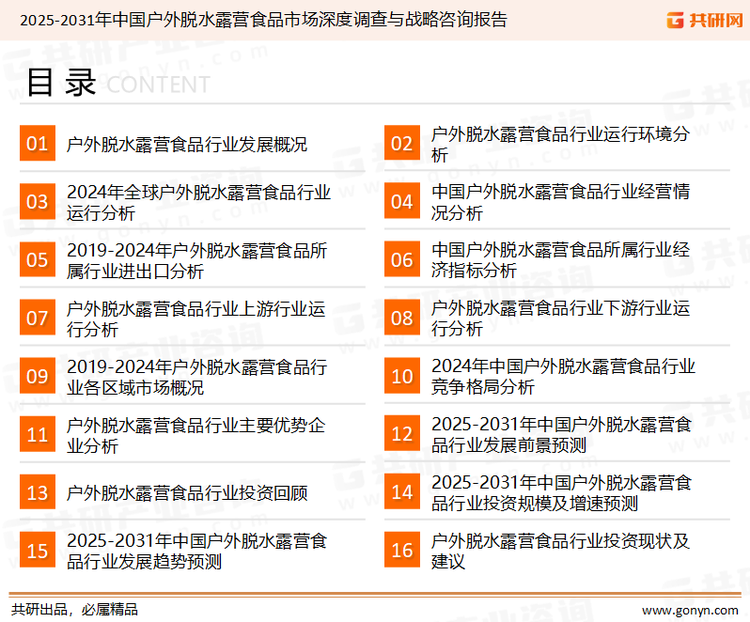Click the orange 16 number box
This screenshot has width=750, height=622.
click(402, 550)
